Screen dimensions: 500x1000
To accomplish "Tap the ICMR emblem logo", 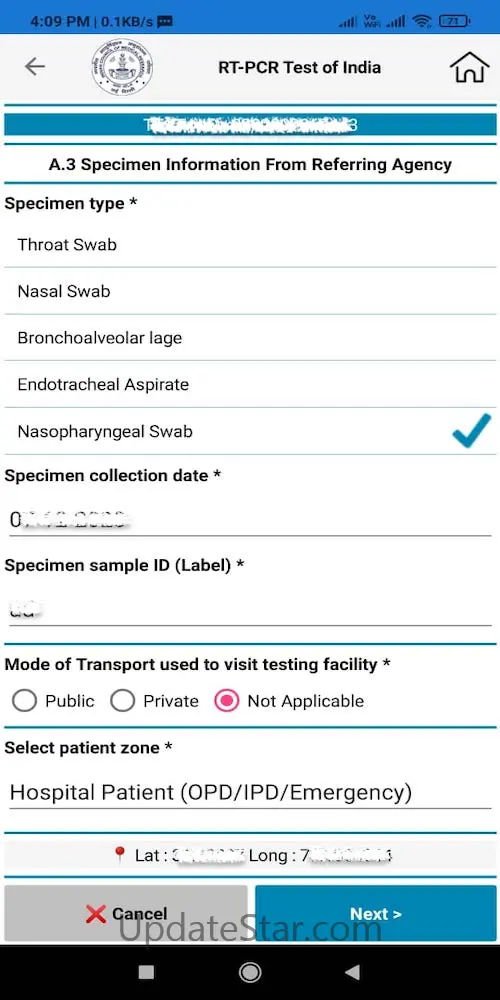I will tap(122, 67).
